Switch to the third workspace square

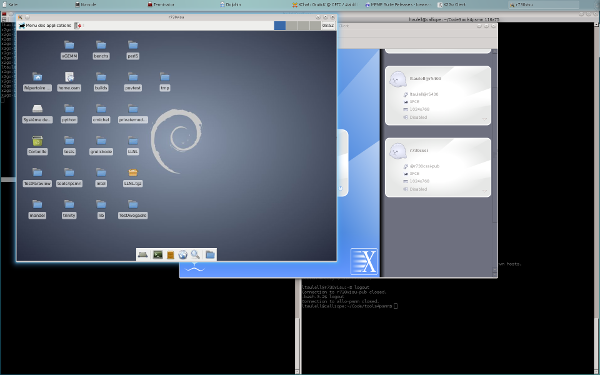pos(303,26)
